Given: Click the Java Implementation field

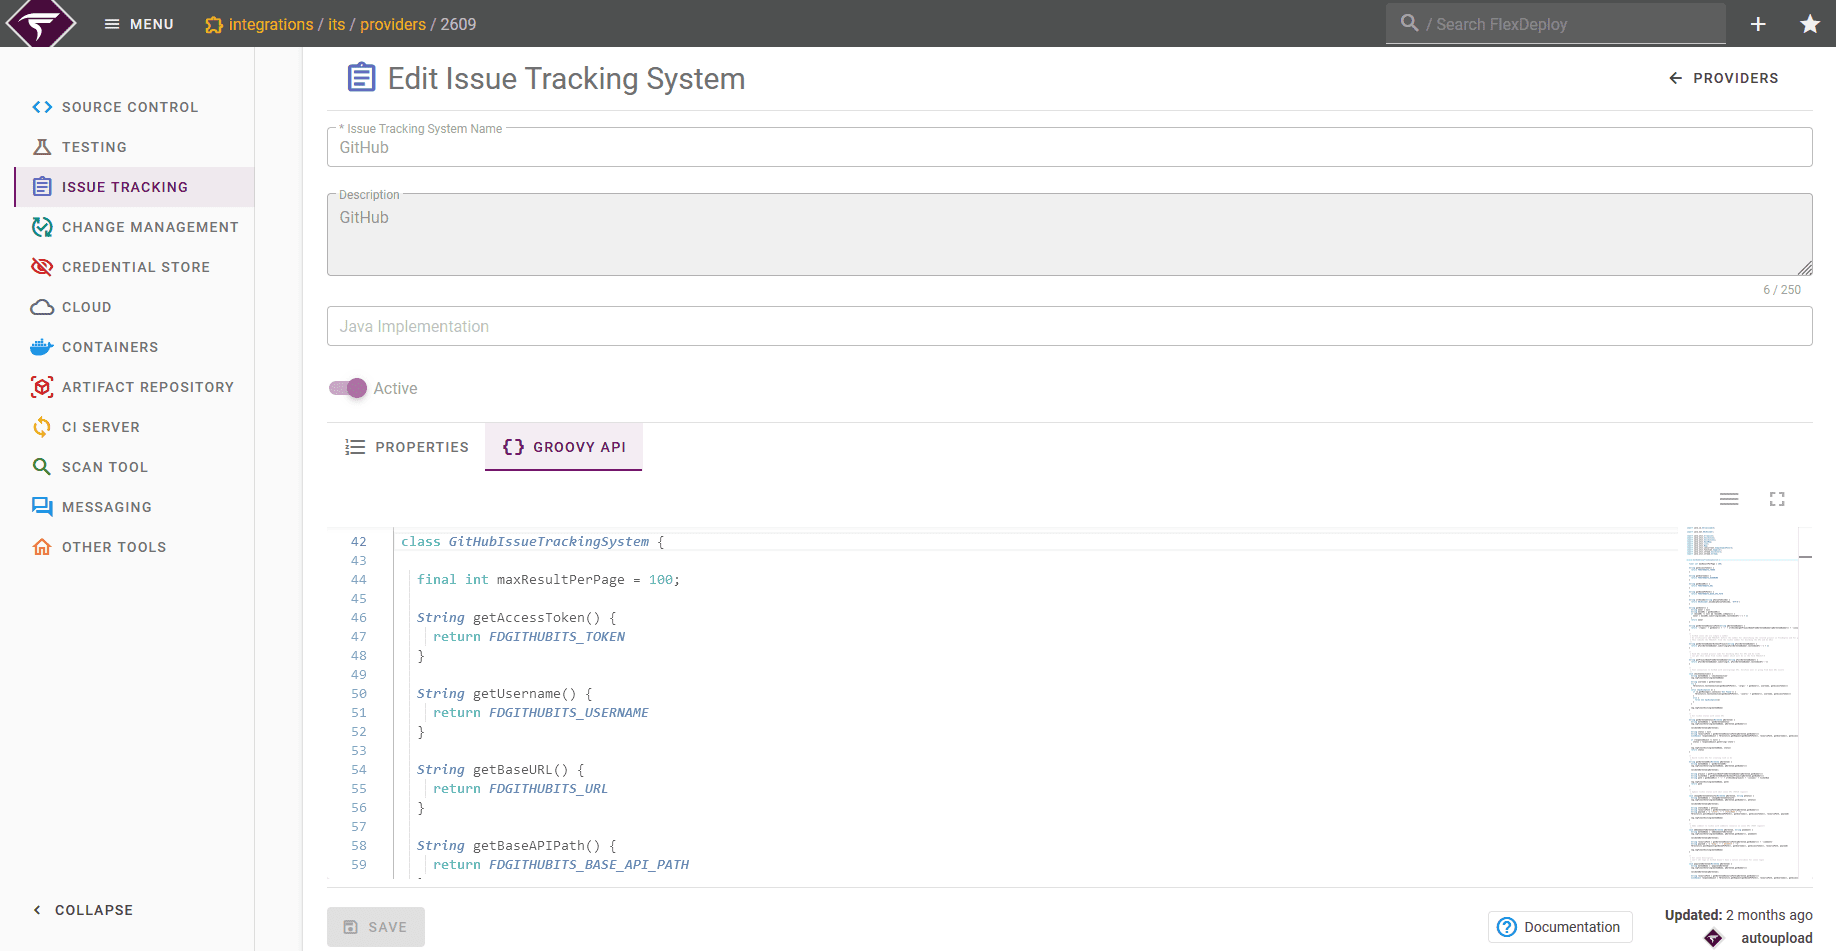Looking at the screenshot, I should [1069, 326].
